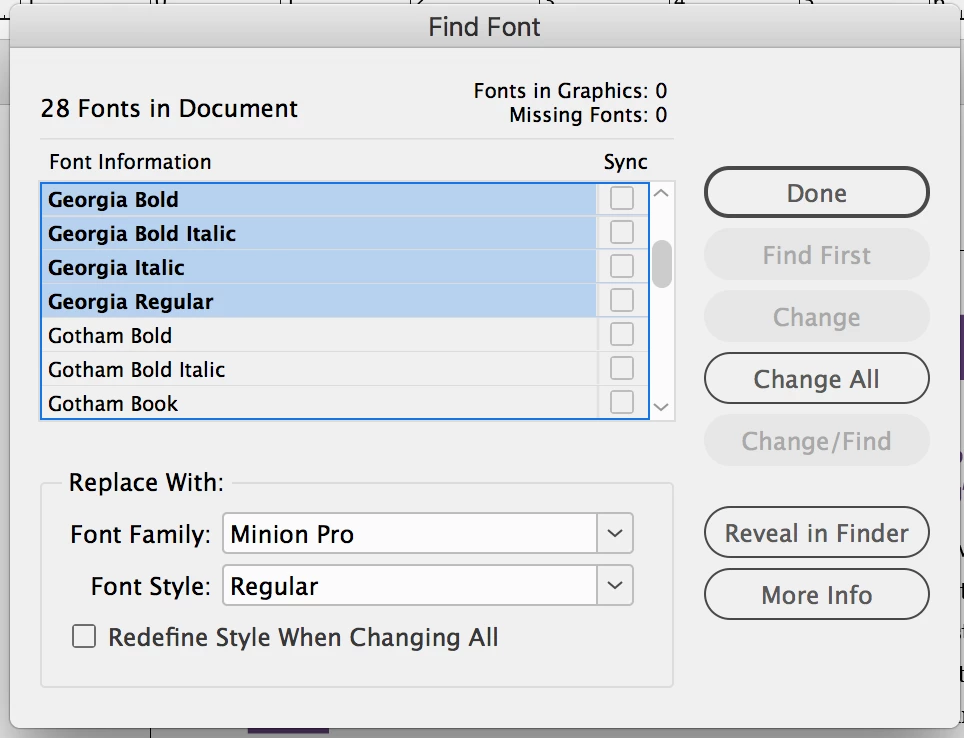Click the Font Style Regular field
This screenshot has height=738, width=964.
tap(410, 585)
